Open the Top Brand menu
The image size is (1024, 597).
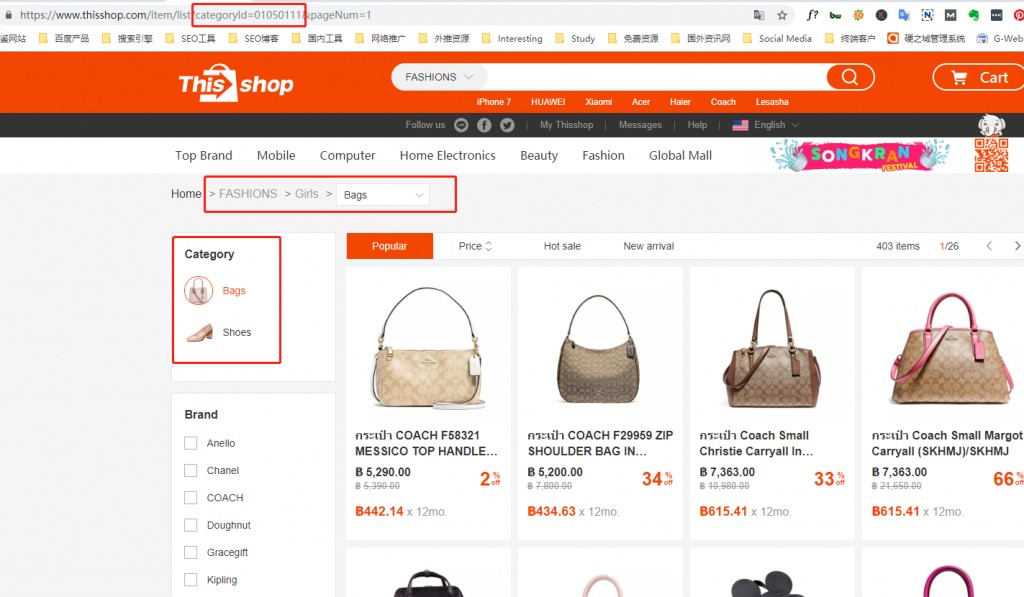[x=204, y=155]
